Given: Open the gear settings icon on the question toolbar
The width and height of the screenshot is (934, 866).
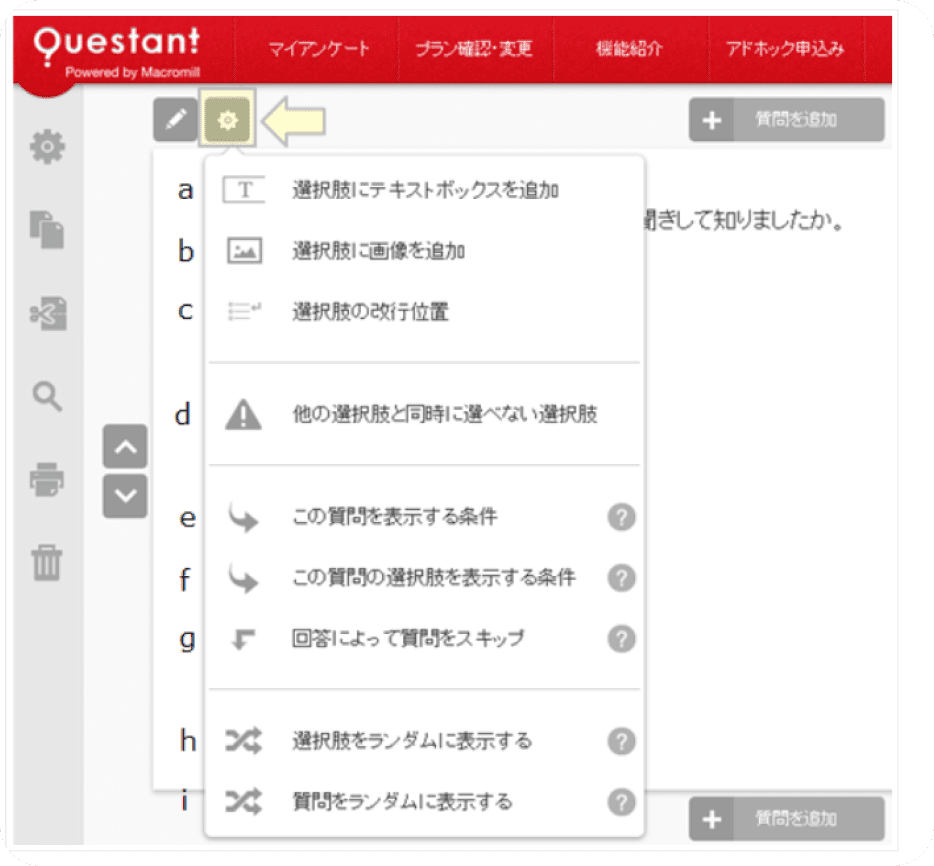Looking at the screenshot, I should coord(230,119).
